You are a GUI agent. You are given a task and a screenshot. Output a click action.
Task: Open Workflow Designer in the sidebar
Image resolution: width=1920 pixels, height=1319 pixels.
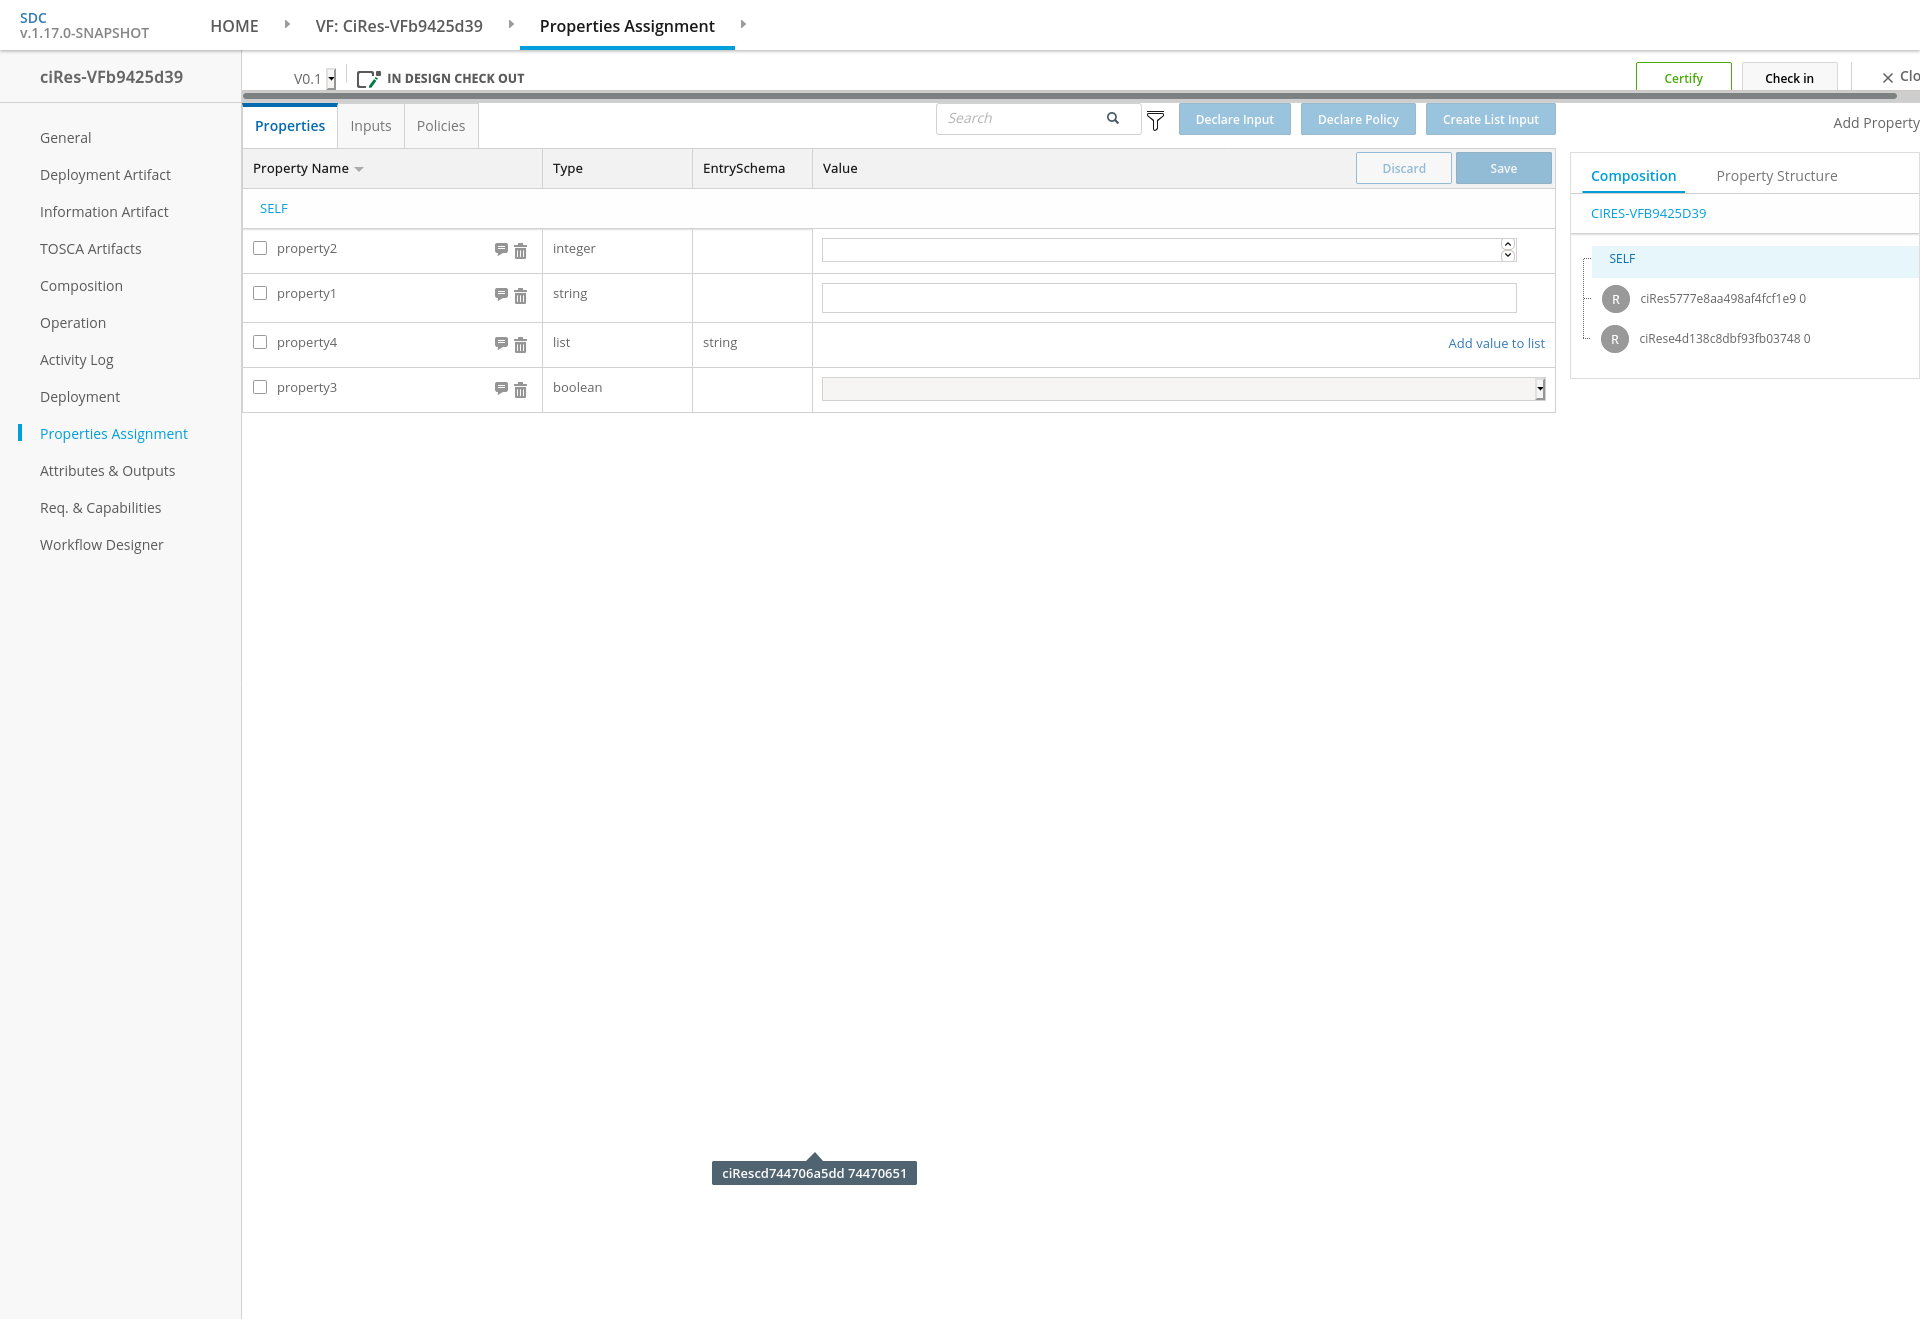pyautogui.click(x=101, y=545)
